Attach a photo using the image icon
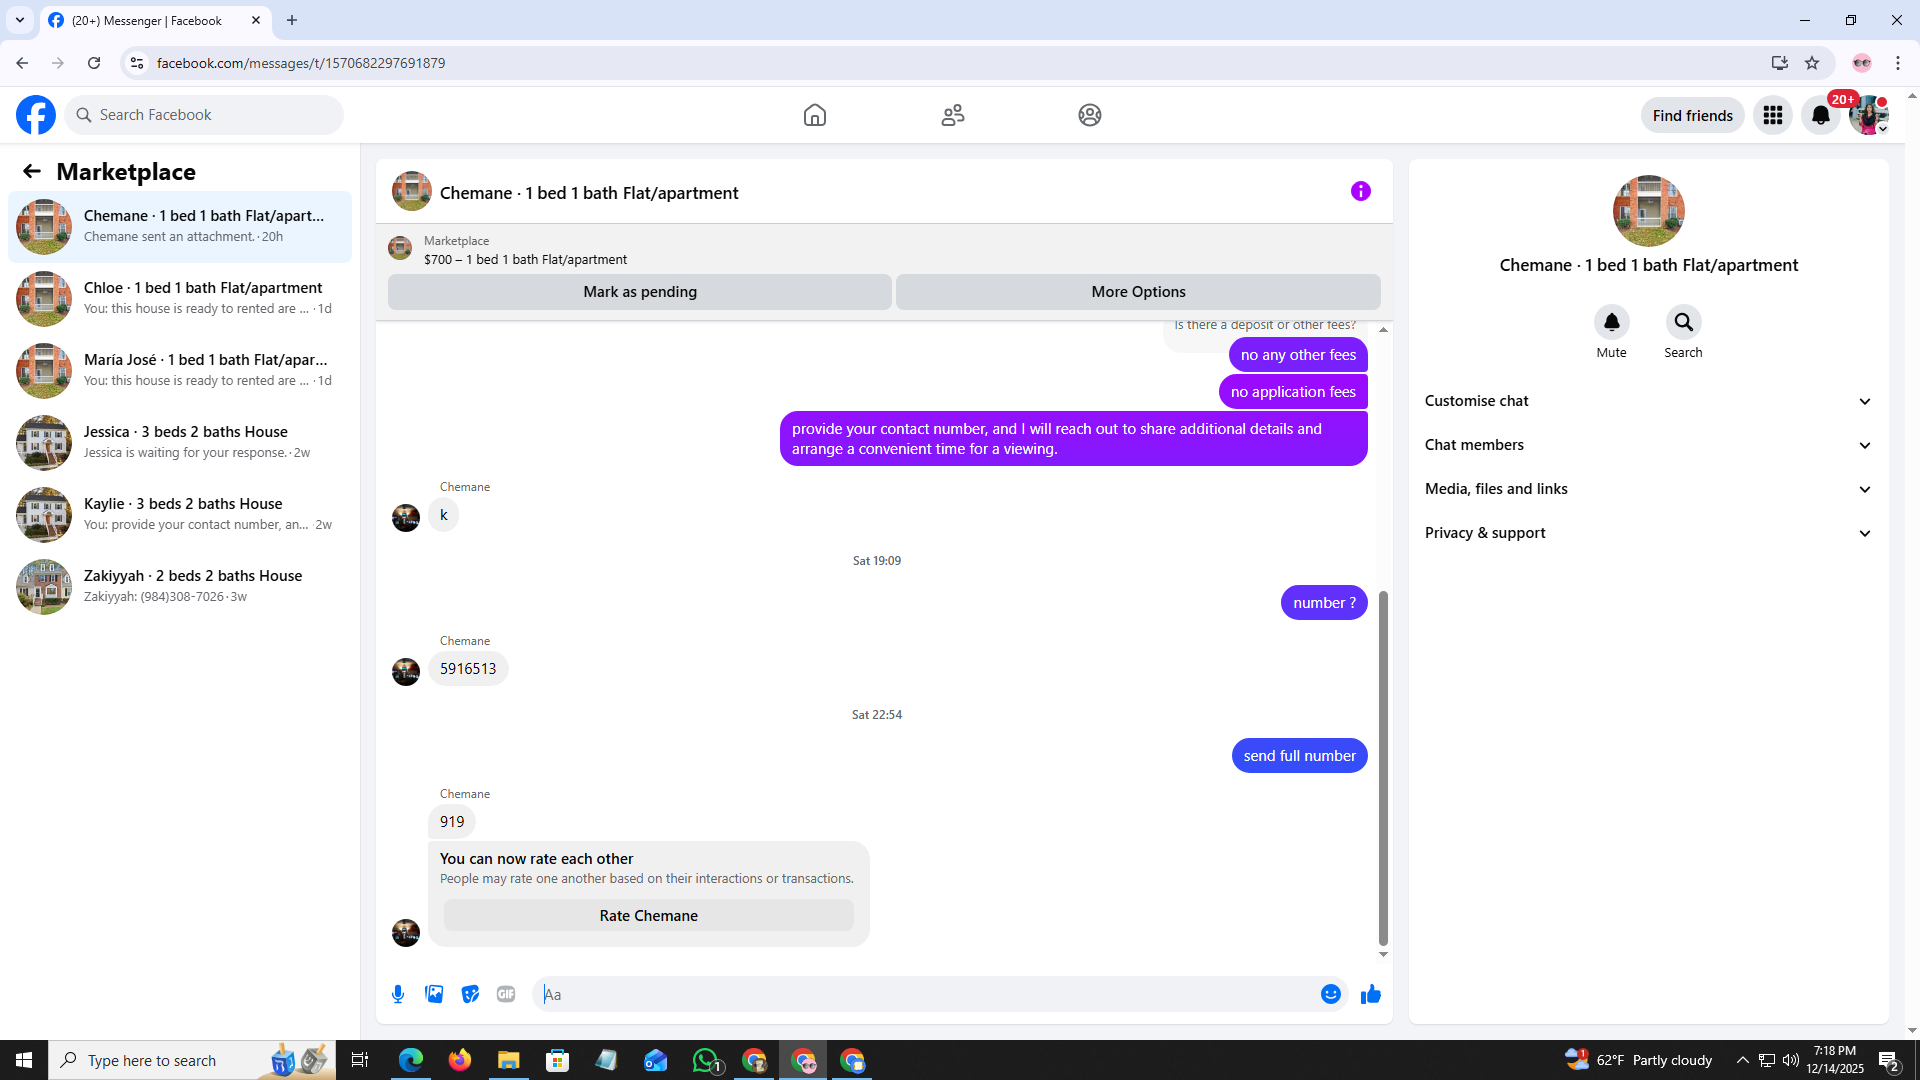This screenshot has height=1080, width=1920. pos(434,994)
